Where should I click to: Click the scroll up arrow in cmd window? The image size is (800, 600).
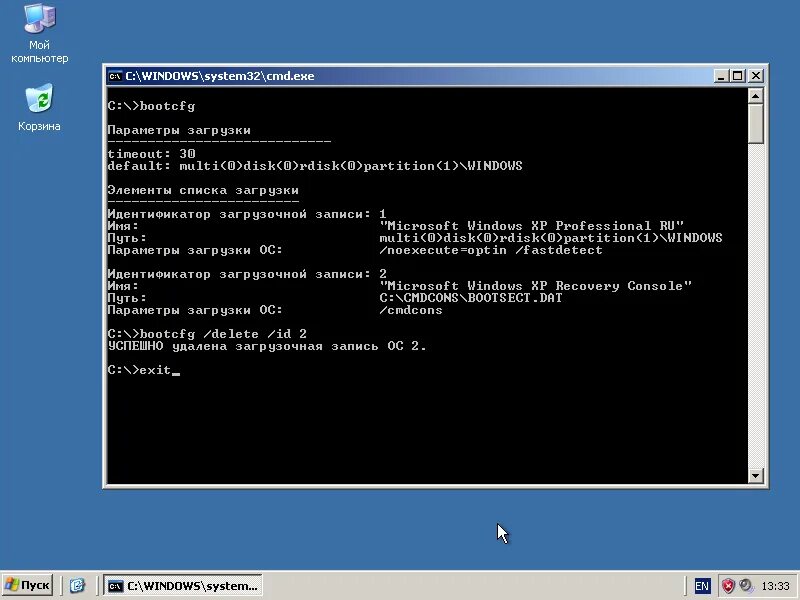pos(755,95)
